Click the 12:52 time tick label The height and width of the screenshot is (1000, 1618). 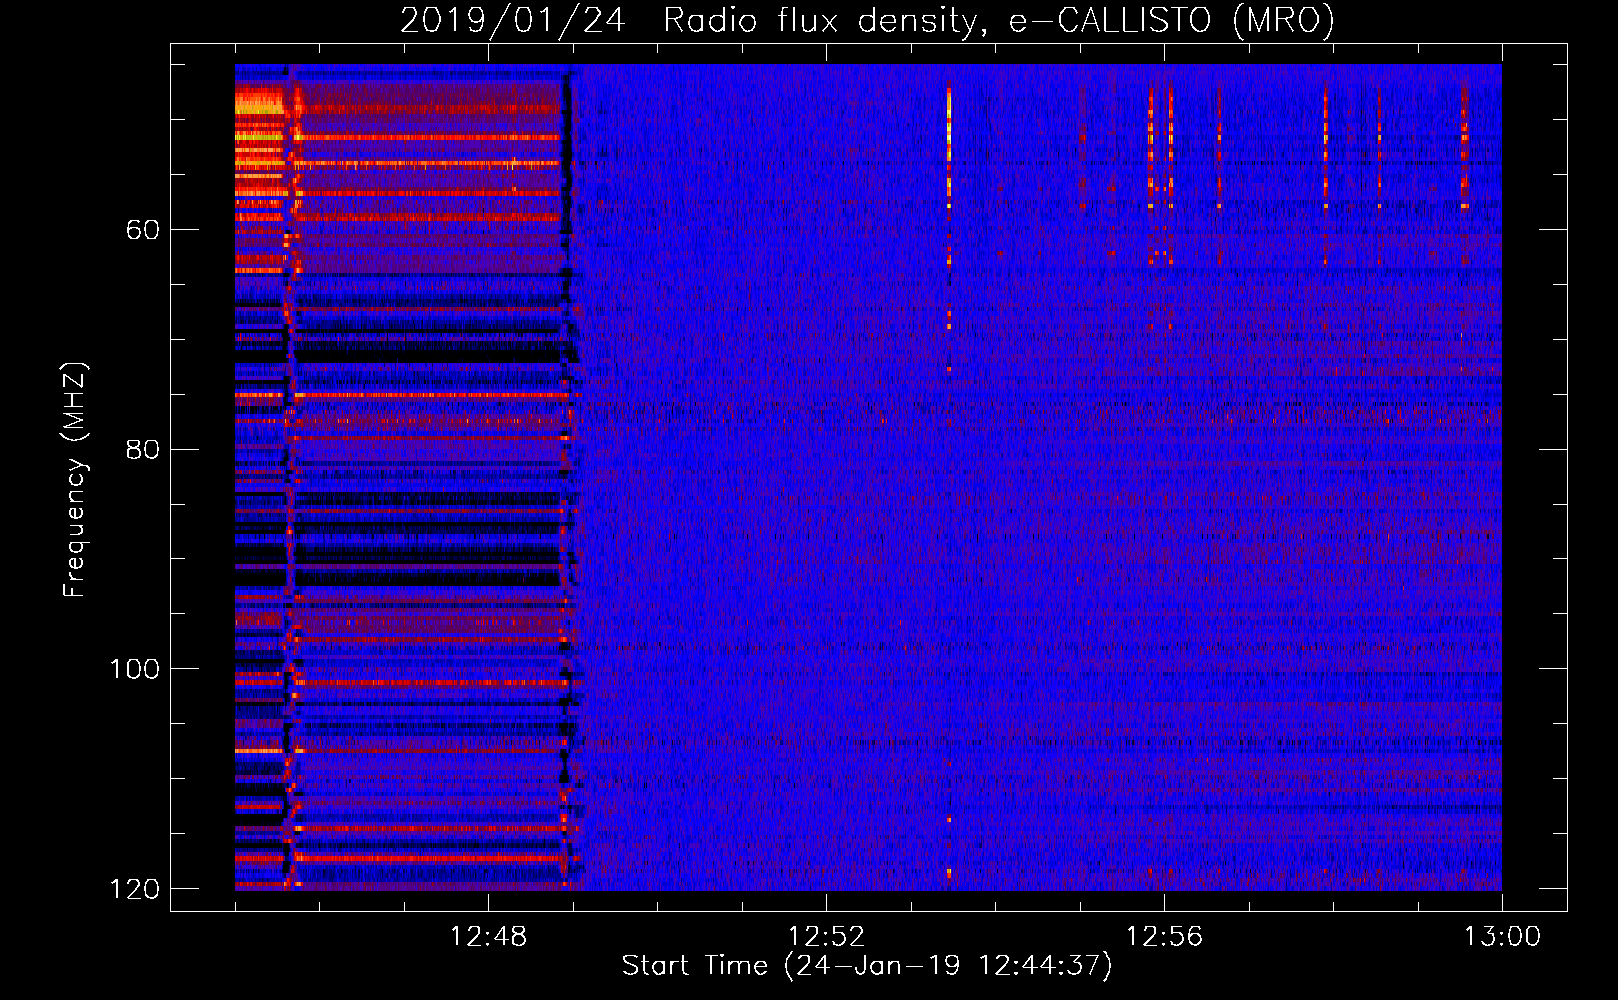[x=826, y=937]
